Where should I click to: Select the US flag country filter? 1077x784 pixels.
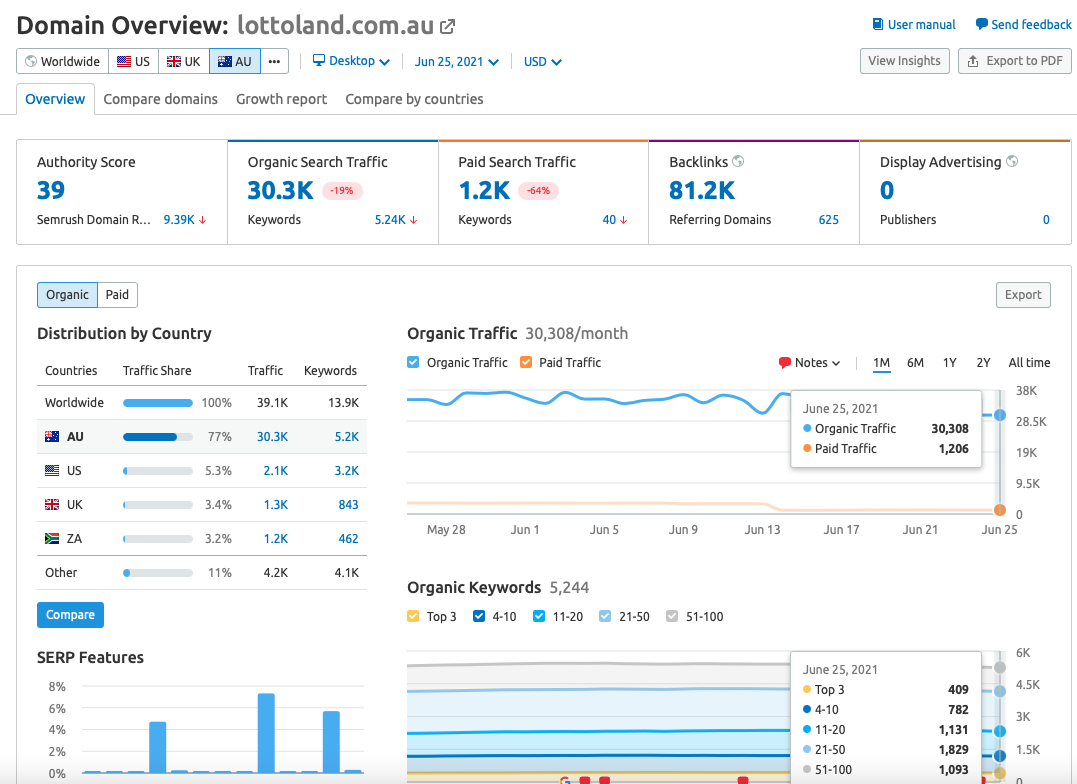pyautogui.click(x=133, y=61)
